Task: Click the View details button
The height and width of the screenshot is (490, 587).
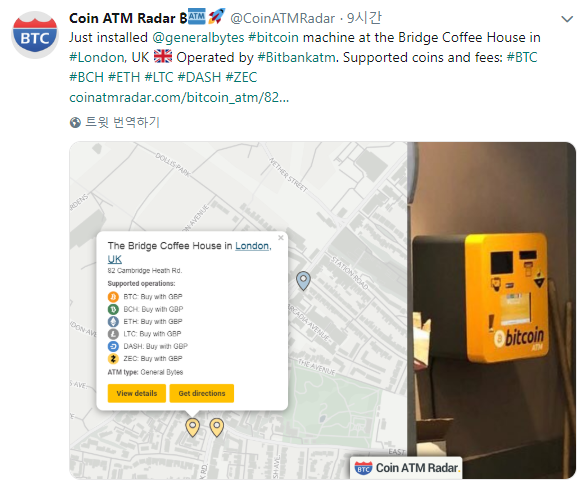Action: coord(137,393)
